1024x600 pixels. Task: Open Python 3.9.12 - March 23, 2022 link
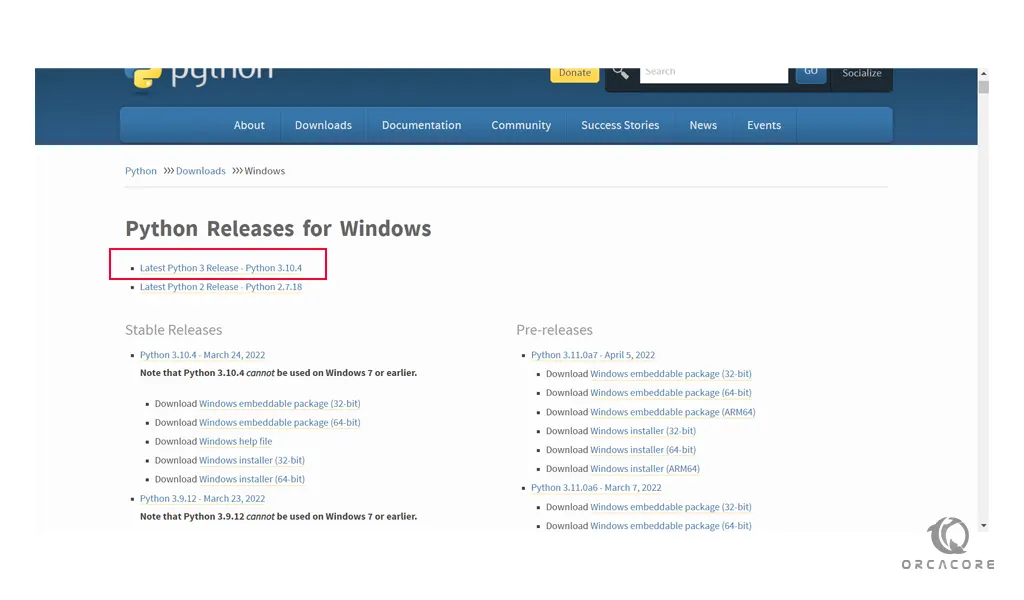tap(202, 499)
